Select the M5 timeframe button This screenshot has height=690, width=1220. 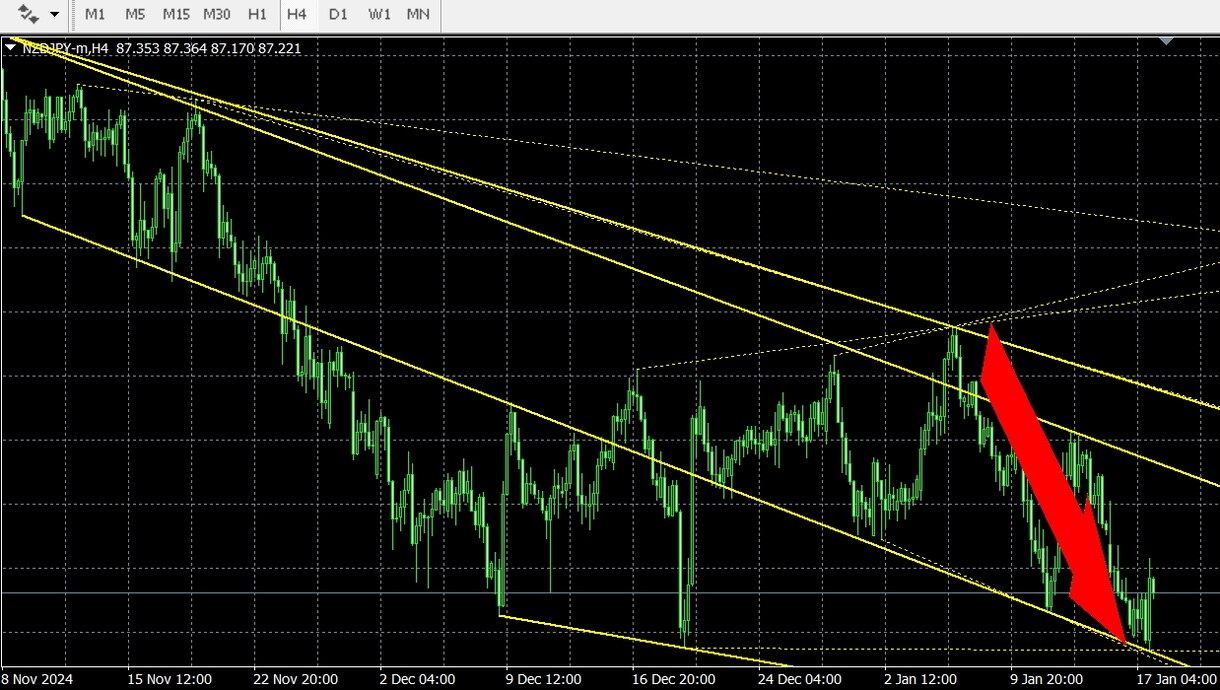point(135,15)
